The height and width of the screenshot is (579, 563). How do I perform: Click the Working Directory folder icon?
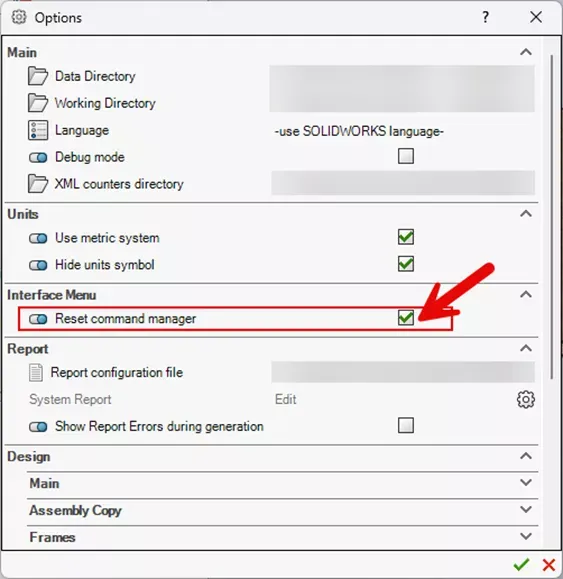tap(38, 103)
